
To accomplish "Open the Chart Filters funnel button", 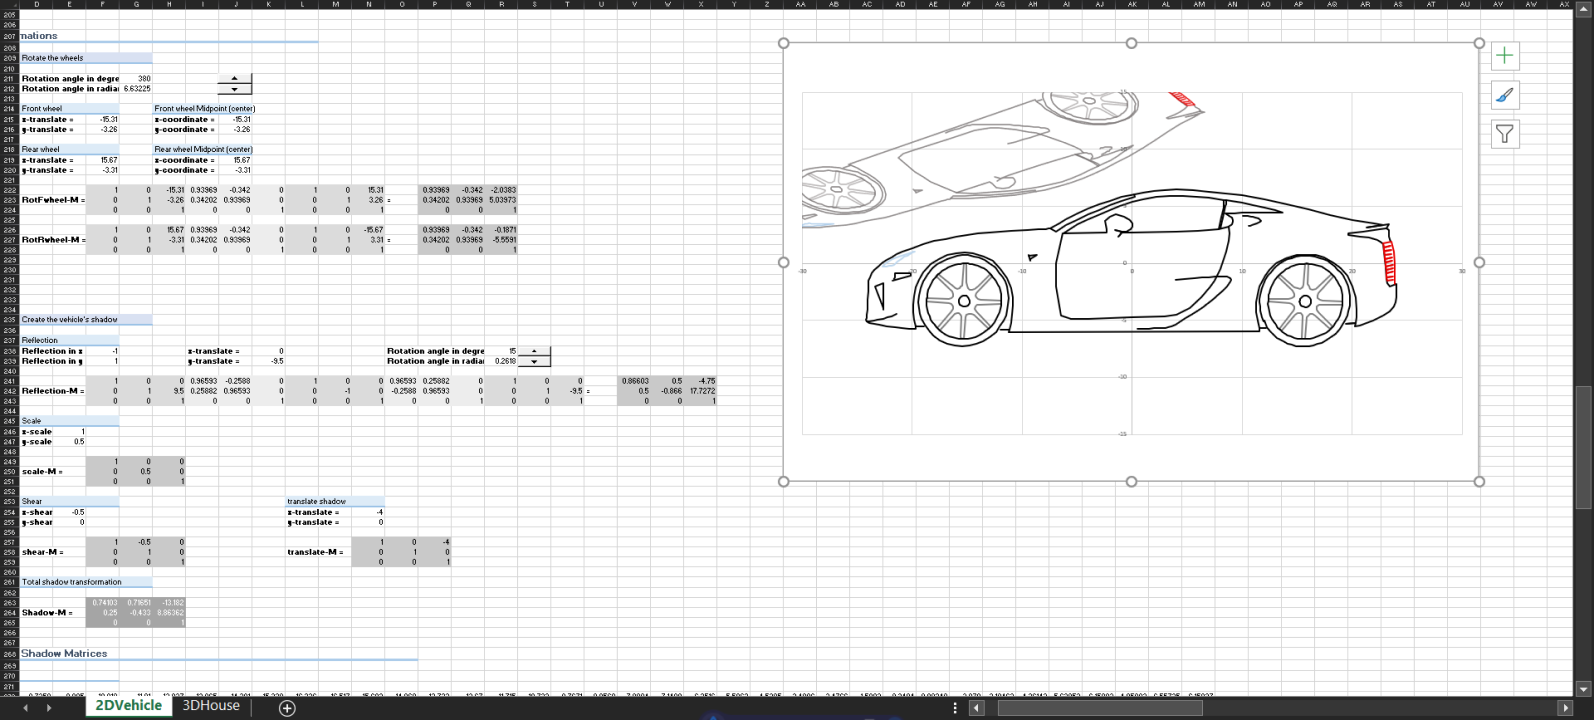I will tap(1504, 134).
